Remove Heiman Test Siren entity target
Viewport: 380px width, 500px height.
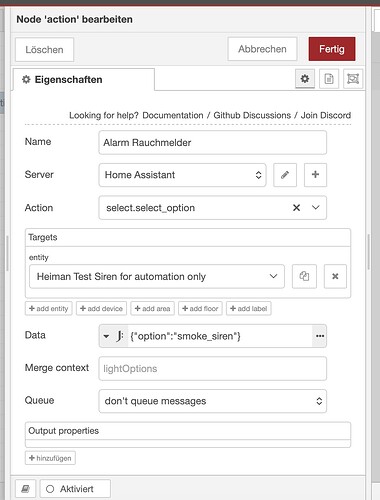(x=335, y=276)
